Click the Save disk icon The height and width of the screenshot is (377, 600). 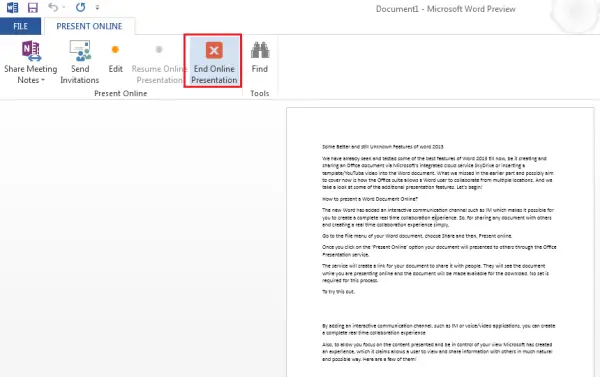[33, 8]
